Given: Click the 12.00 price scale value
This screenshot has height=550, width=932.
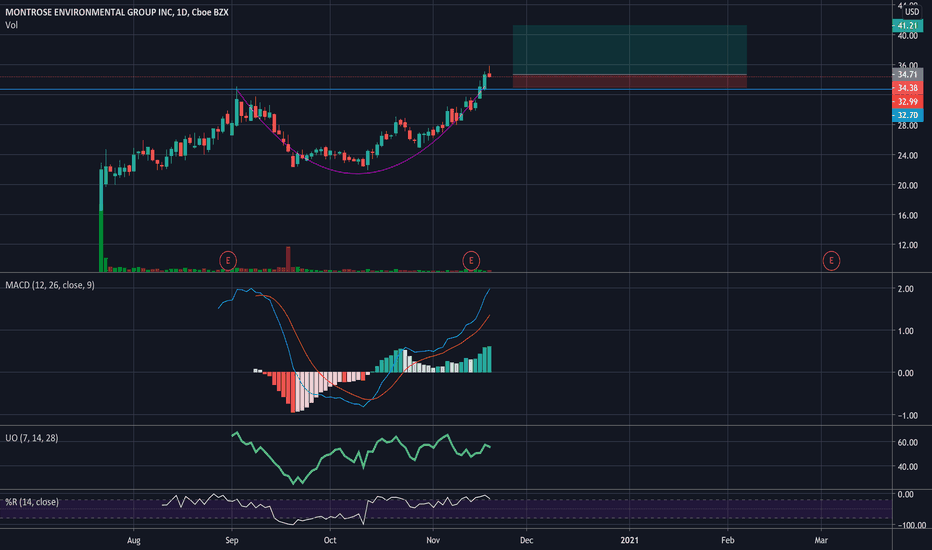Looking at the screenshot, I should point(908,245).
